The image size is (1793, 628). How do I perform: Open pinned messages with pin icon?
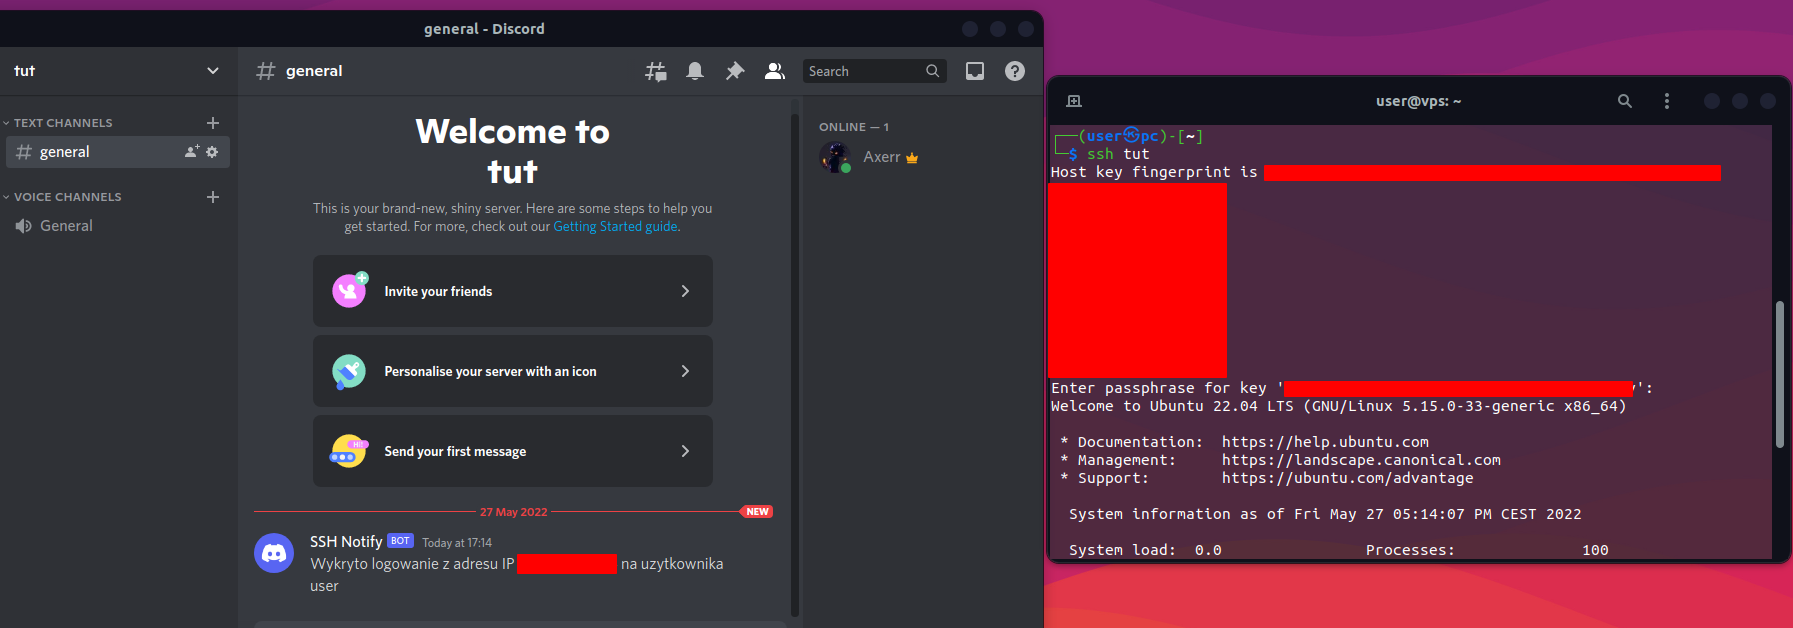point(735,71)
